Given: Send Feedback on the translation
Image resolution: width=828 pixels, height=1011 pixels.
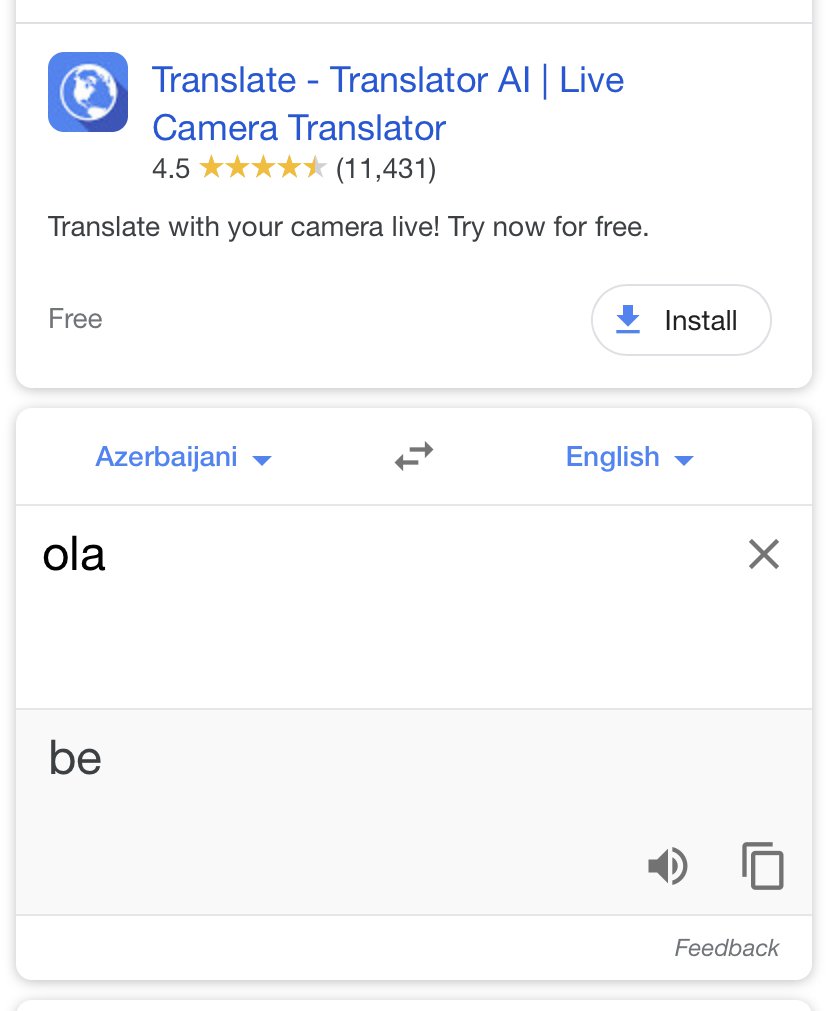Looking at the screenshot, I should 727,948.
